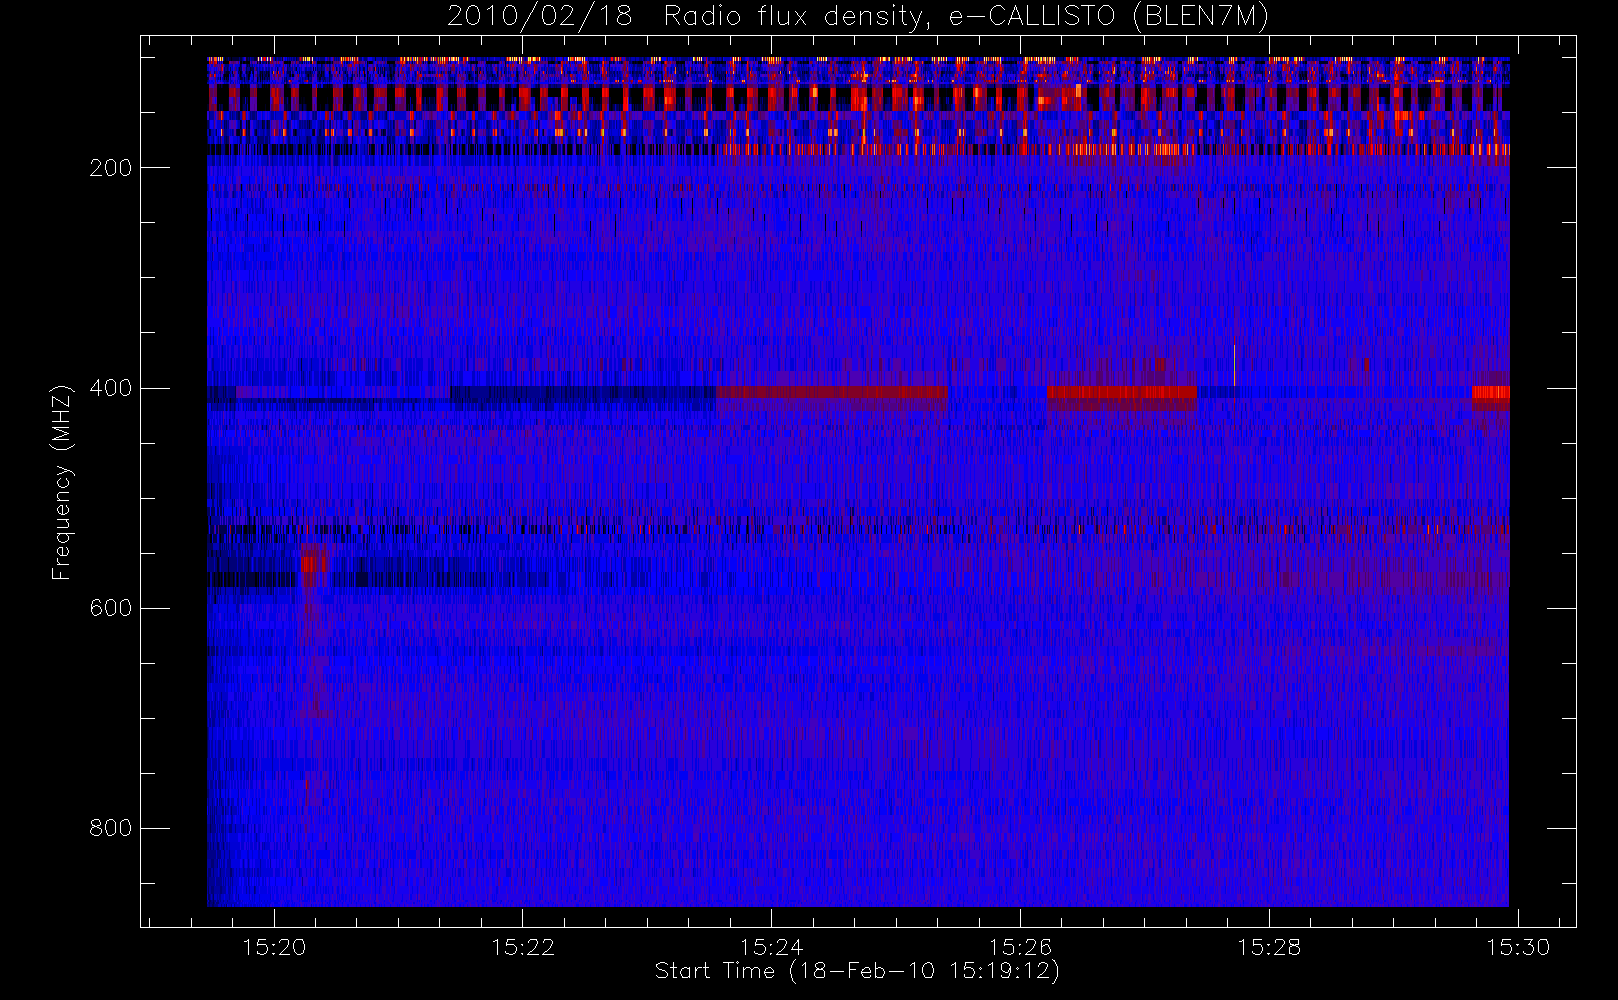Click the thin yellow vertical spike near 15:28
The width and height of the screenshot is (1618, 1000).
click(x=1235, y=365)
